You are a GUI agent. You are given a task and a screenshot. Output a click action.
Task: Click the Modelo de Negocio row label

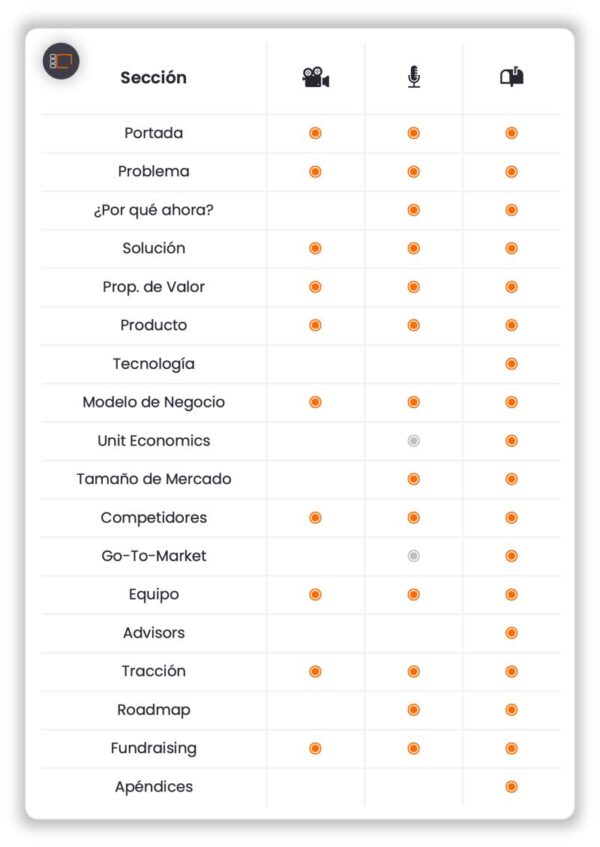click(x=153, y=402)
